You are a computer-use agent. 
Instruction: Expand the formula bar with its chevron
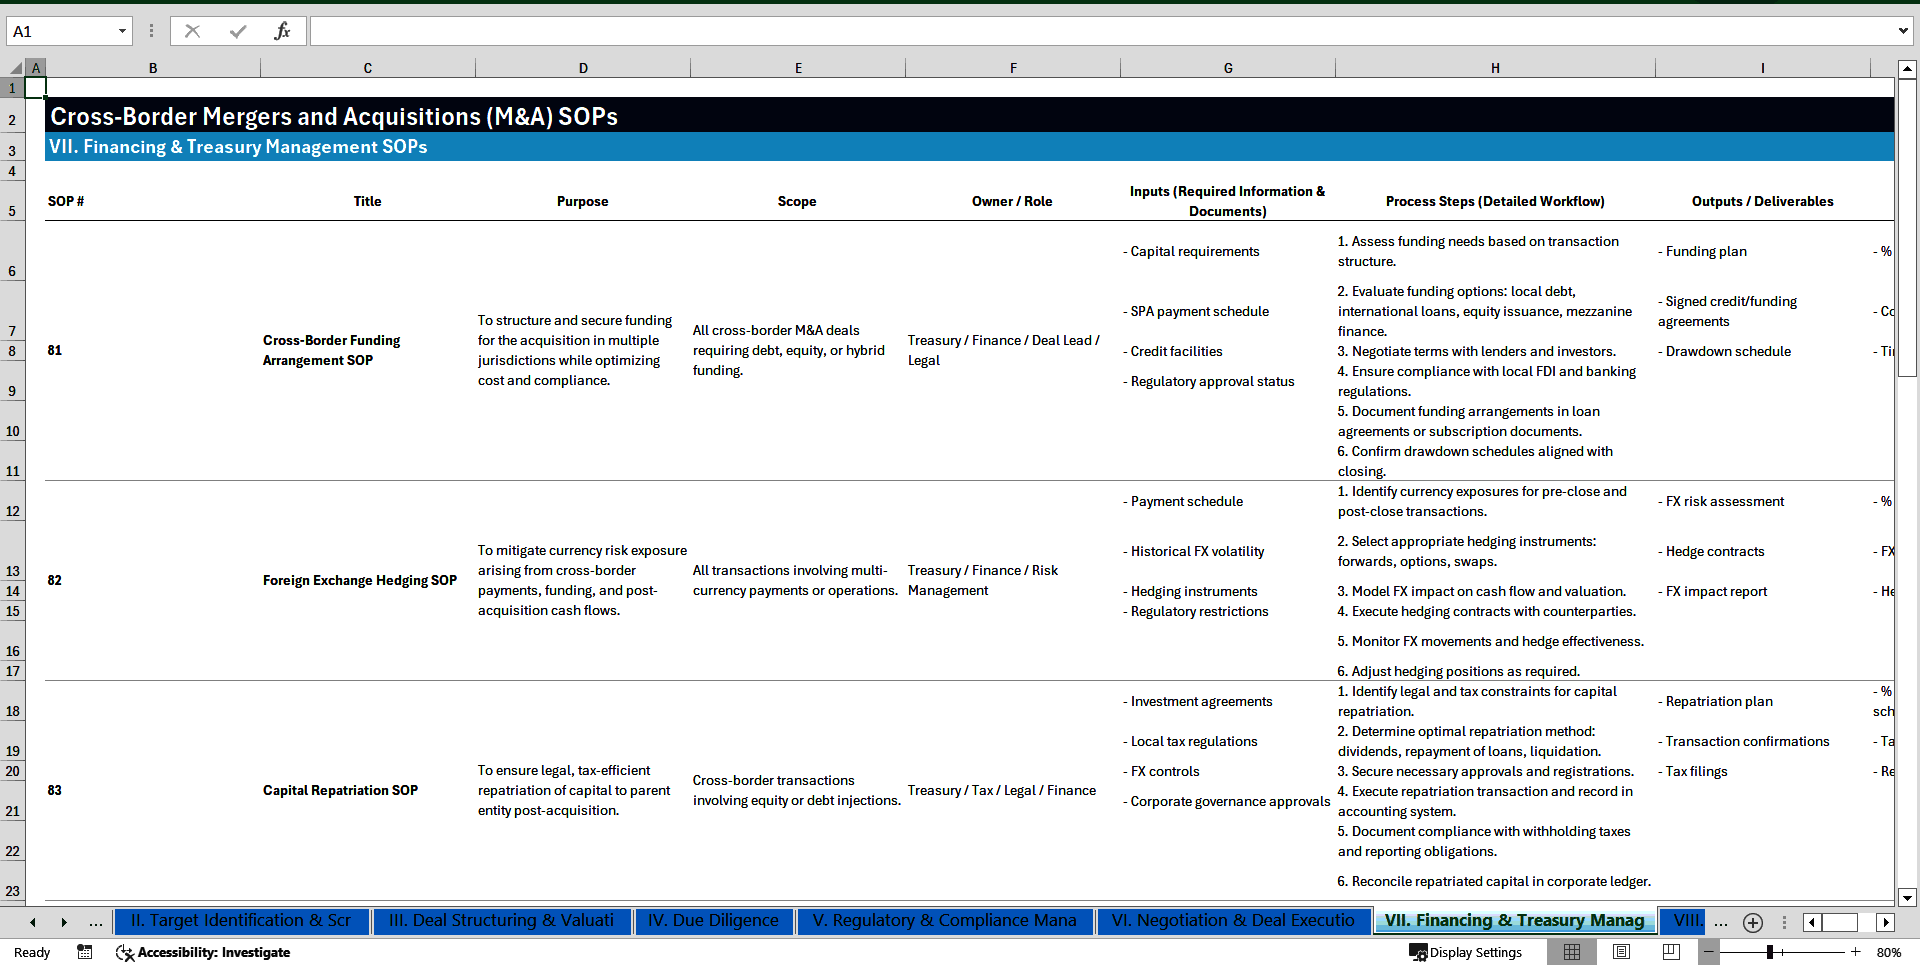(1904, 30)
